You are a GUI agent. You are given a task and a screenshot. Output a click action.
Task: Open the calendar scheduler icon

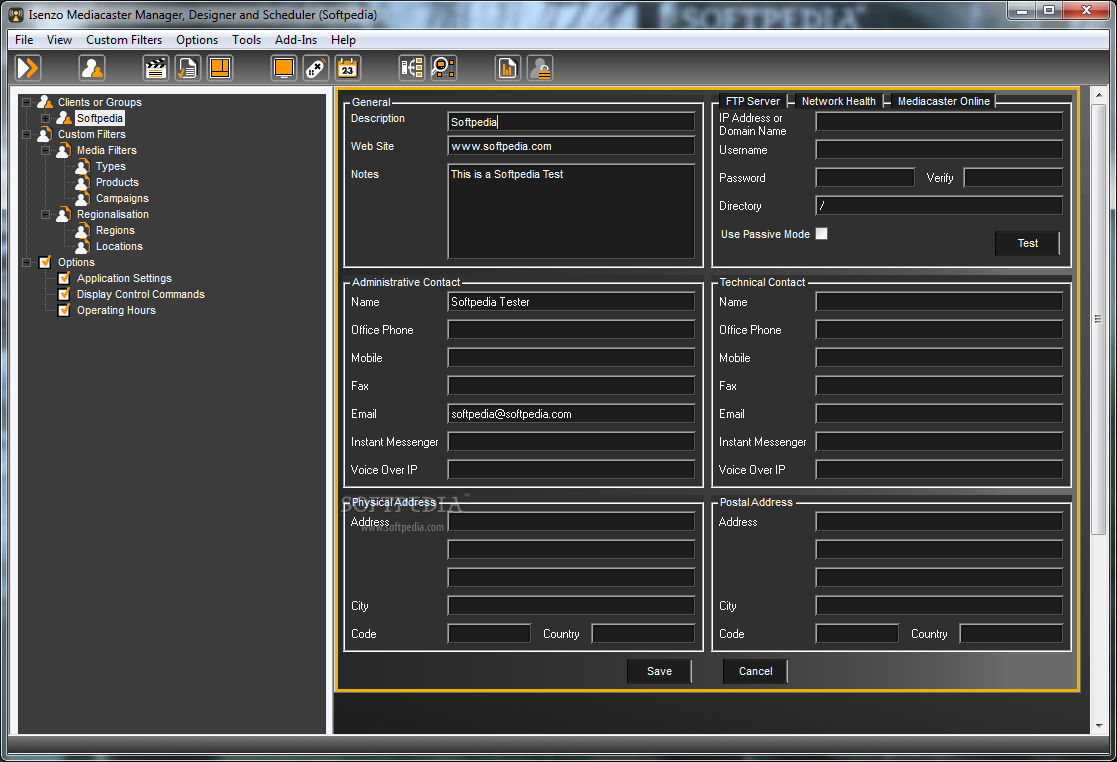pyautogui.click(x=348, y=68)
